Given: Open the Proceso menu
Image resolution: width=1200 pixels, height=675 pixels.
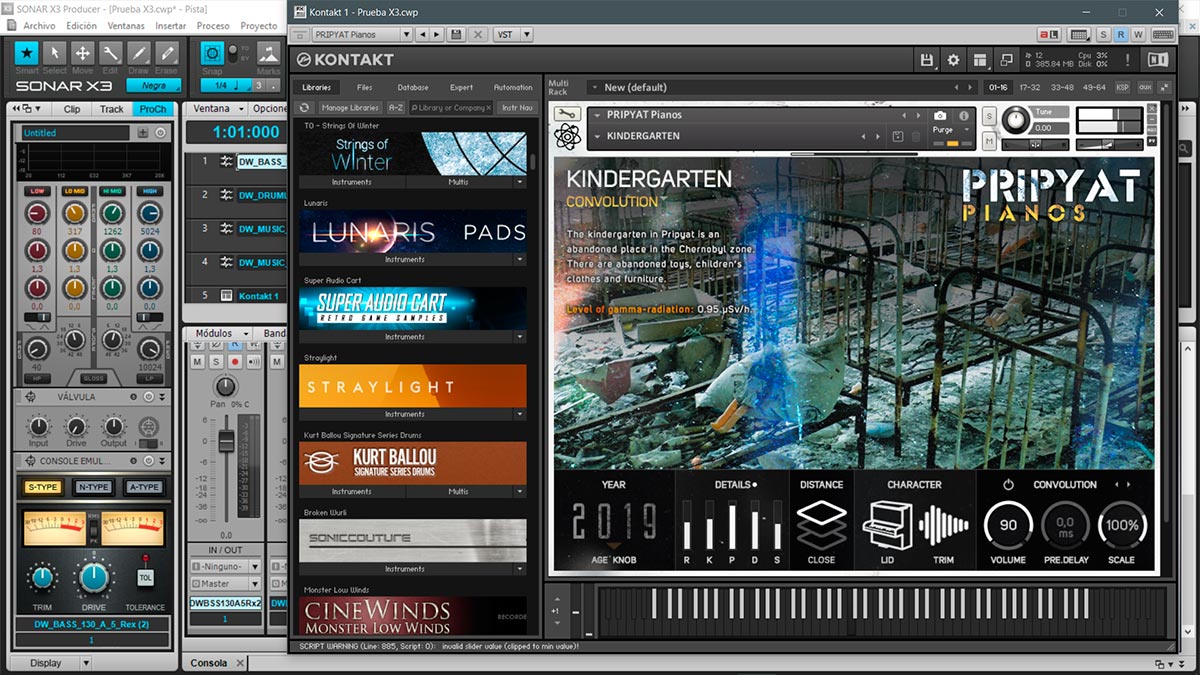Looking at the screenshot, I should coord(213,25).
